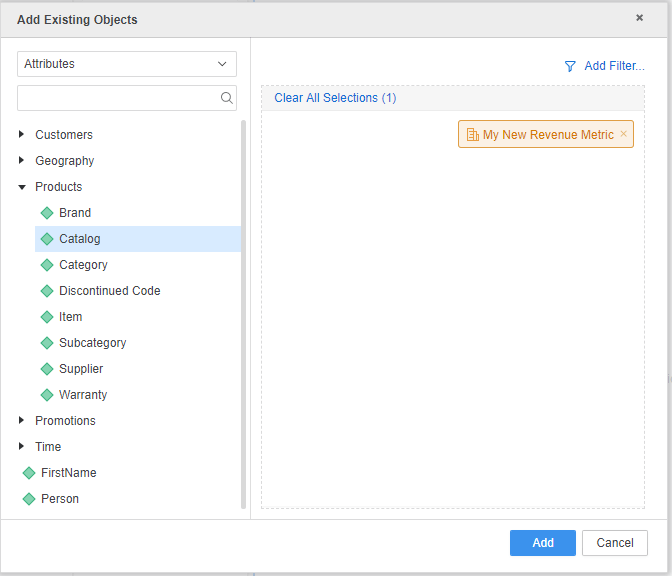
Task: Click the metric icon in selected chip
Action: [472, 135]
